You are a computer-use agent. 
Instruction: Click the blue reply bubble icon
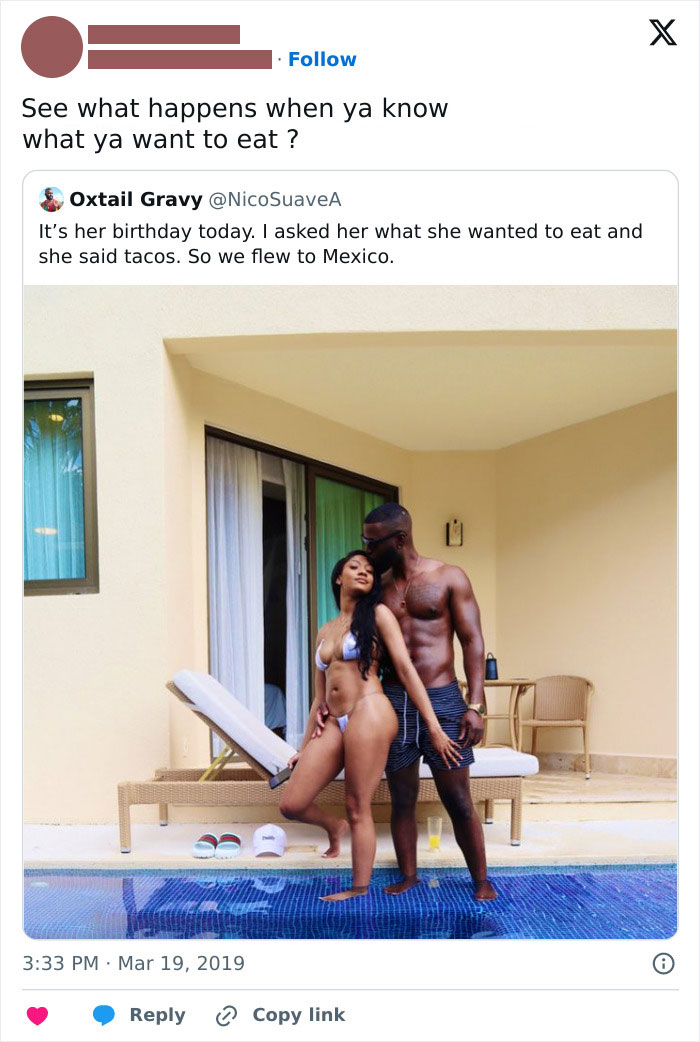pyautogui.click(x=104, y=1015)
